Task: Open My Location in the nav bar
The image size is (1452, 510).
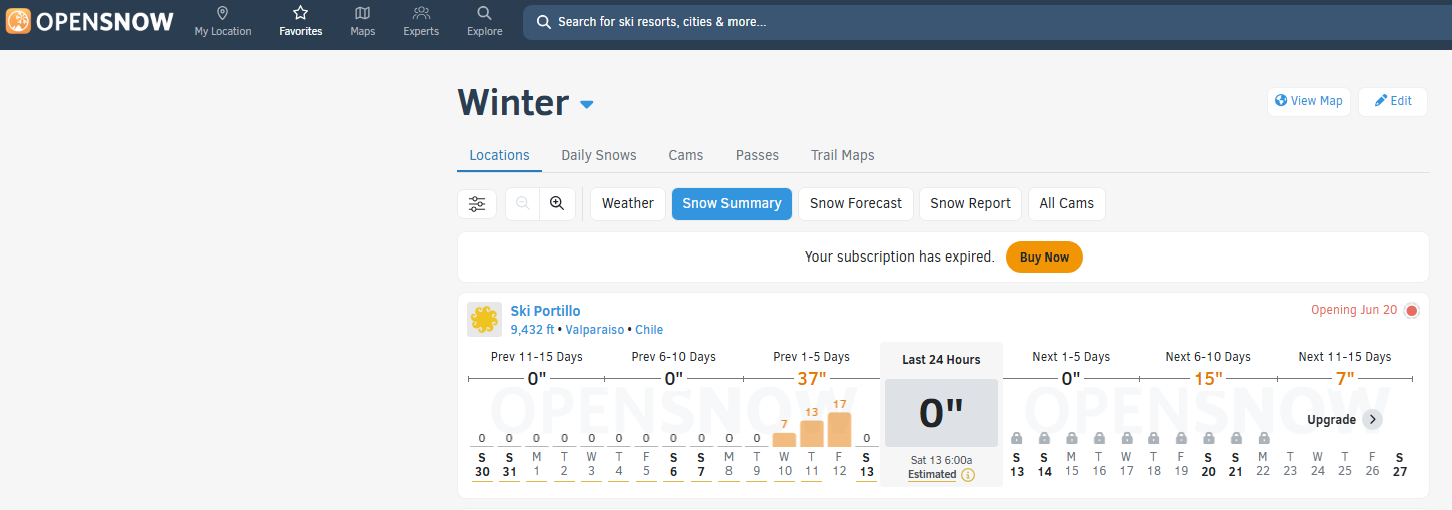Action: (223, 21)
